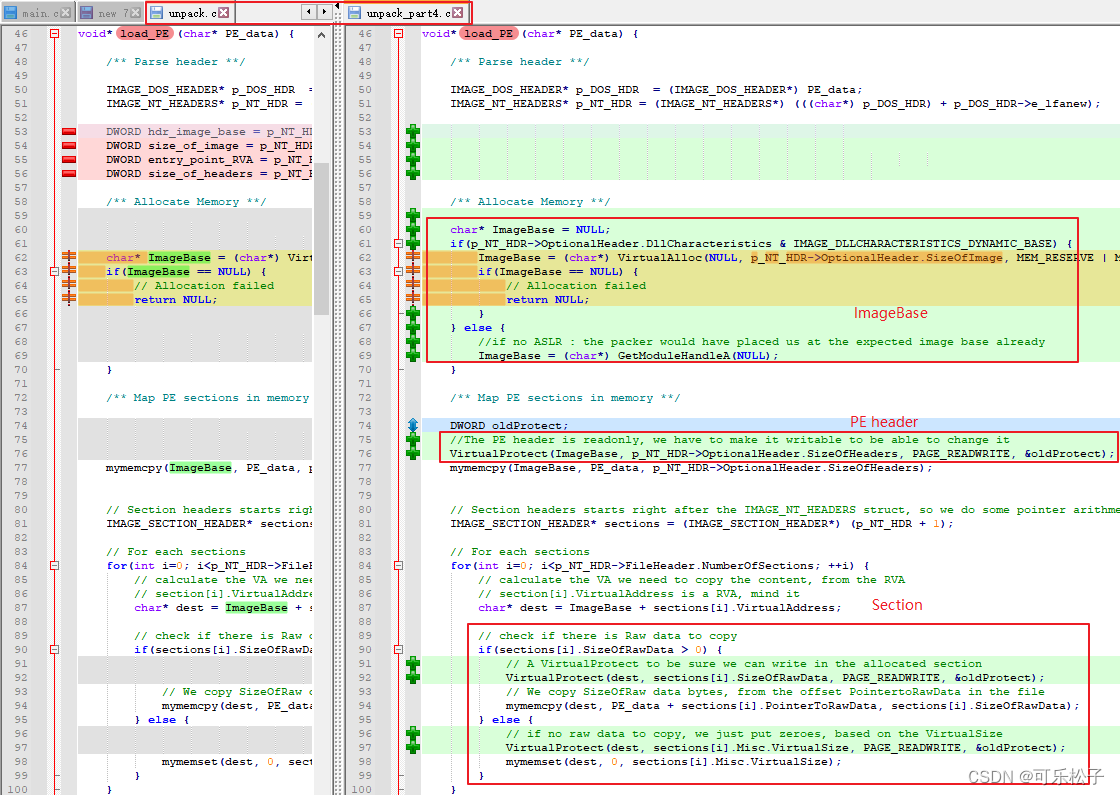The width and height of the screenshot is (1120, 795).
Task: Click "/** Parse header **/" comment in unpack.c
Action: coord(176,61)
